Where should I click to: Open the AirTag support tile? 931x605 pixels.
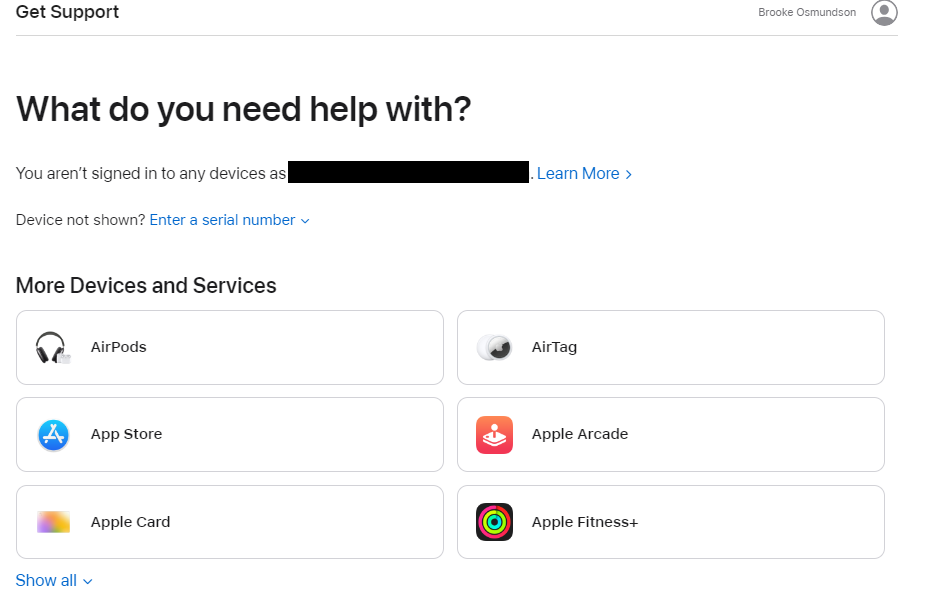click(x=670, y=347)
